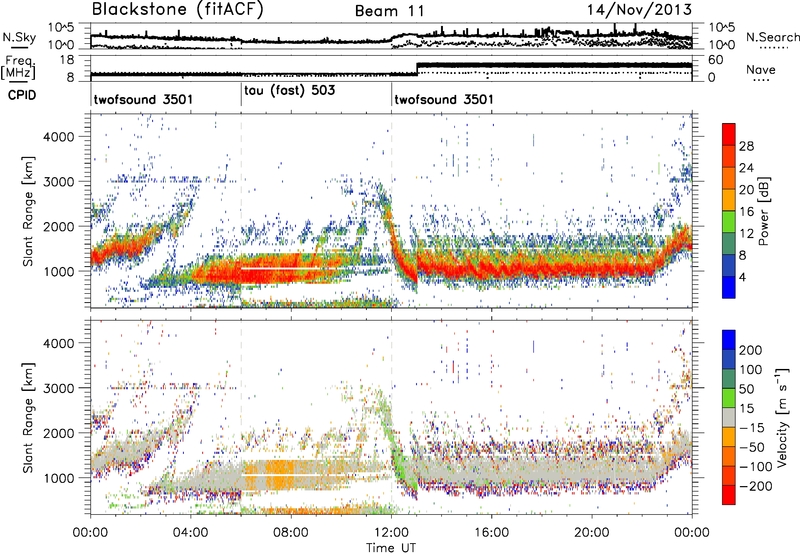Click the "Velocity [m s-1]" colorbar title
Screen dimensions: 800x554
point(782,417)
